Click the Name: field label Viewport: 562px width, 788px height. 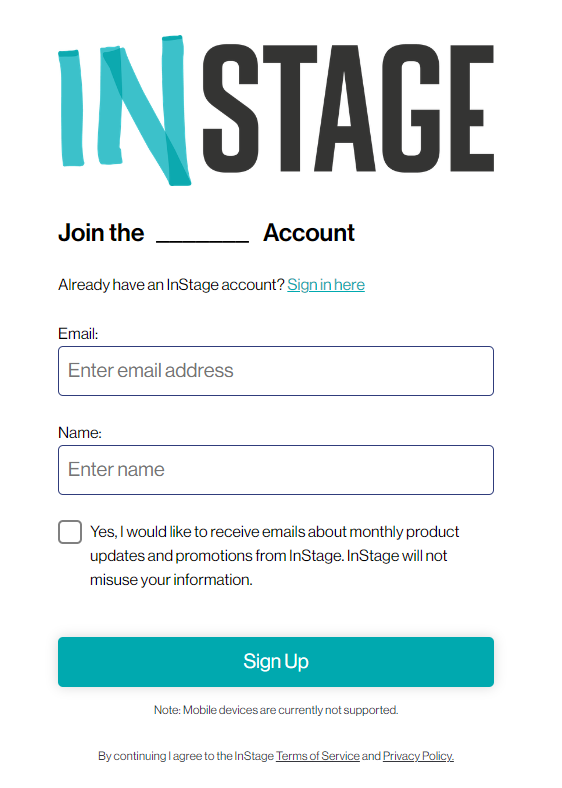(80, 433)
